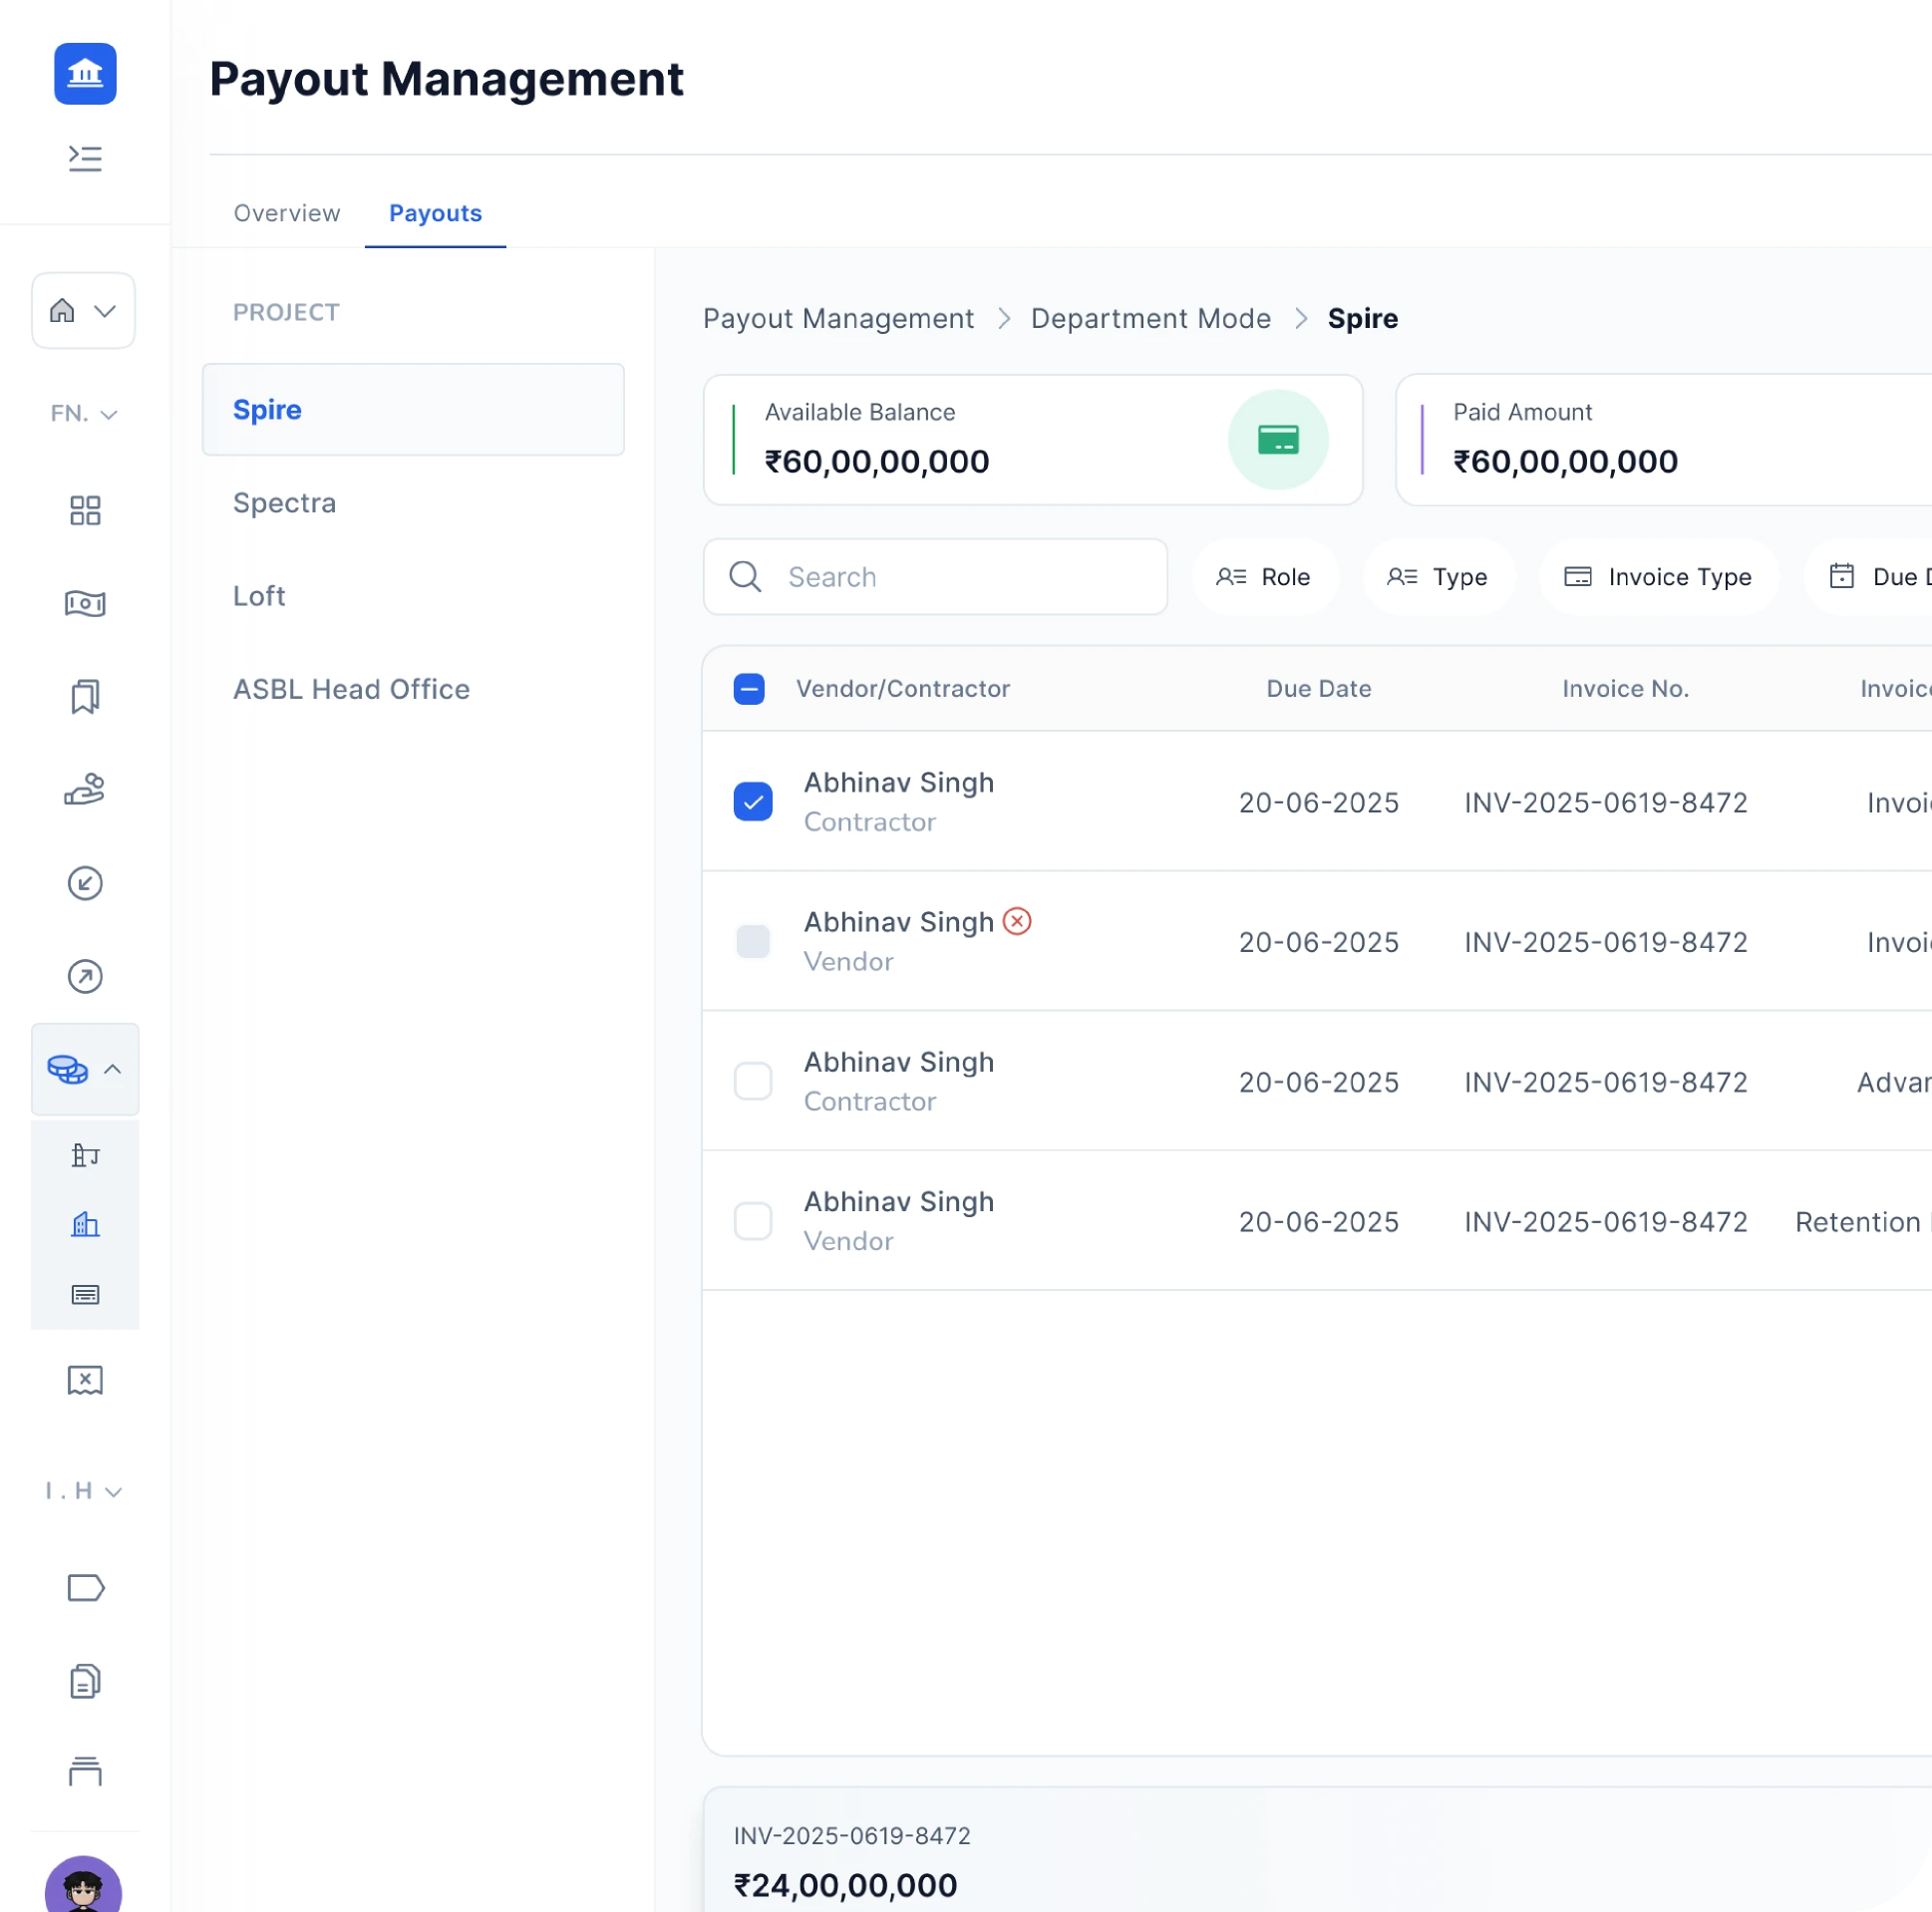Toggle the sidebar collapse menu icon

pos(85,158)
